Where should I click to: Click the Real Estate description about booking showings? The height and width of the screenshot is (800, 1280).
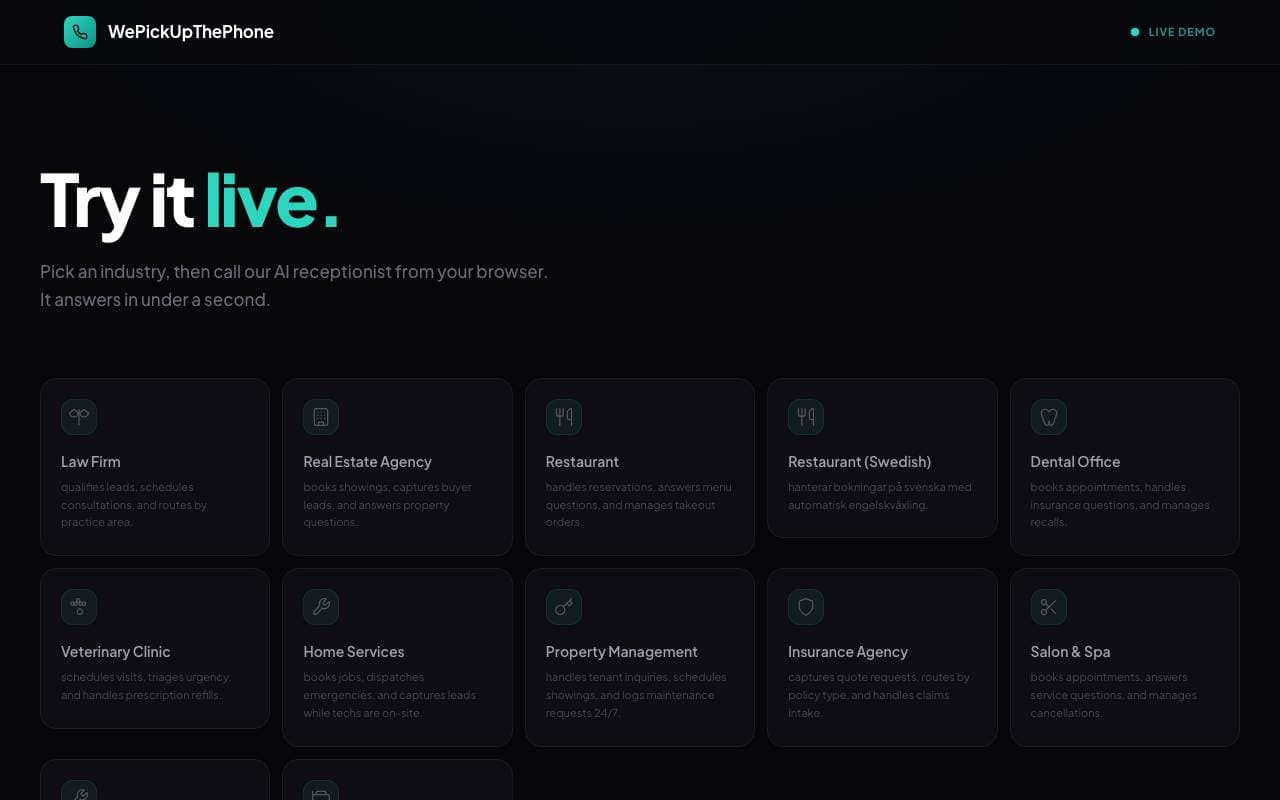click(x=387, y=505)
